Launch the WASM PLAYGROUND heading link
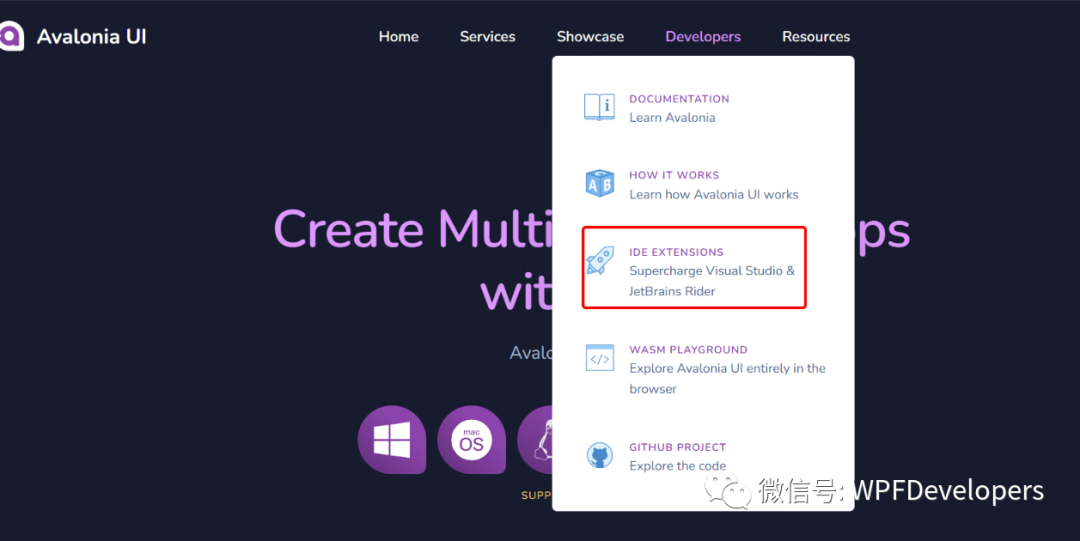 point(688,349)
